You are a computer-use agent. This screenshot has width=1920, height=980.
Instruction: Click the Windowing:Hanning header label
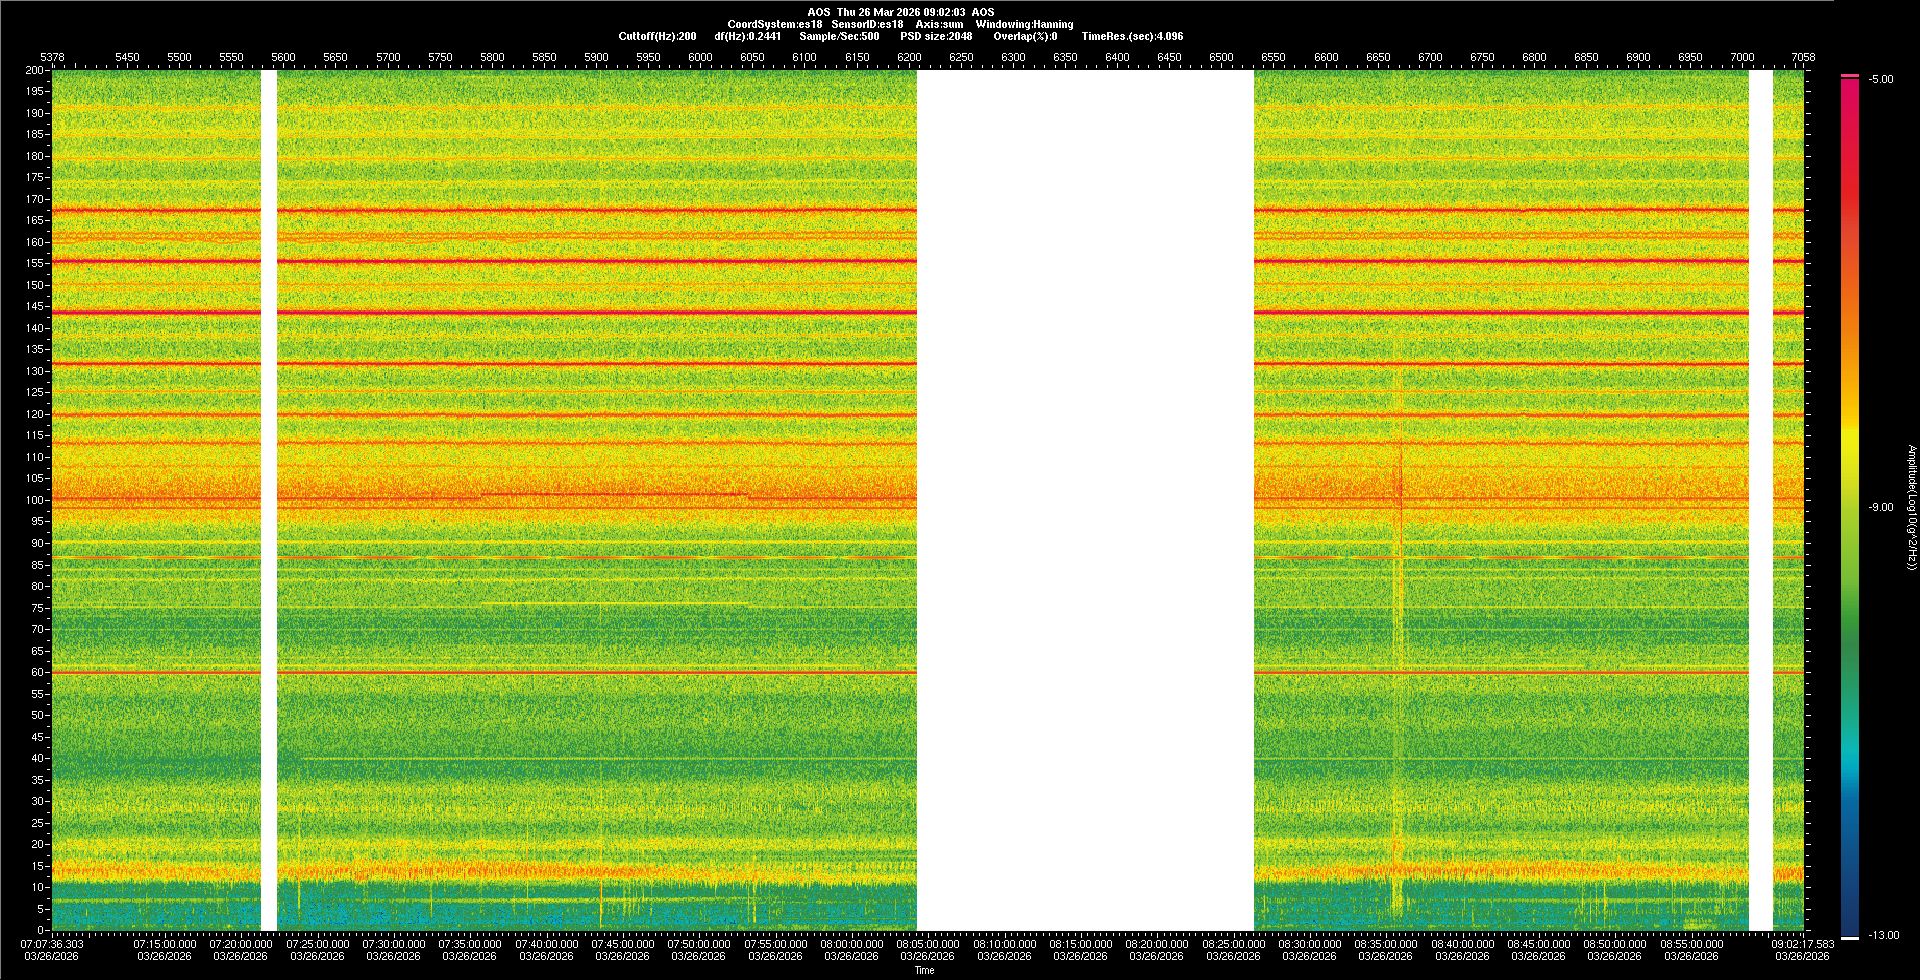coord(1024,24)
